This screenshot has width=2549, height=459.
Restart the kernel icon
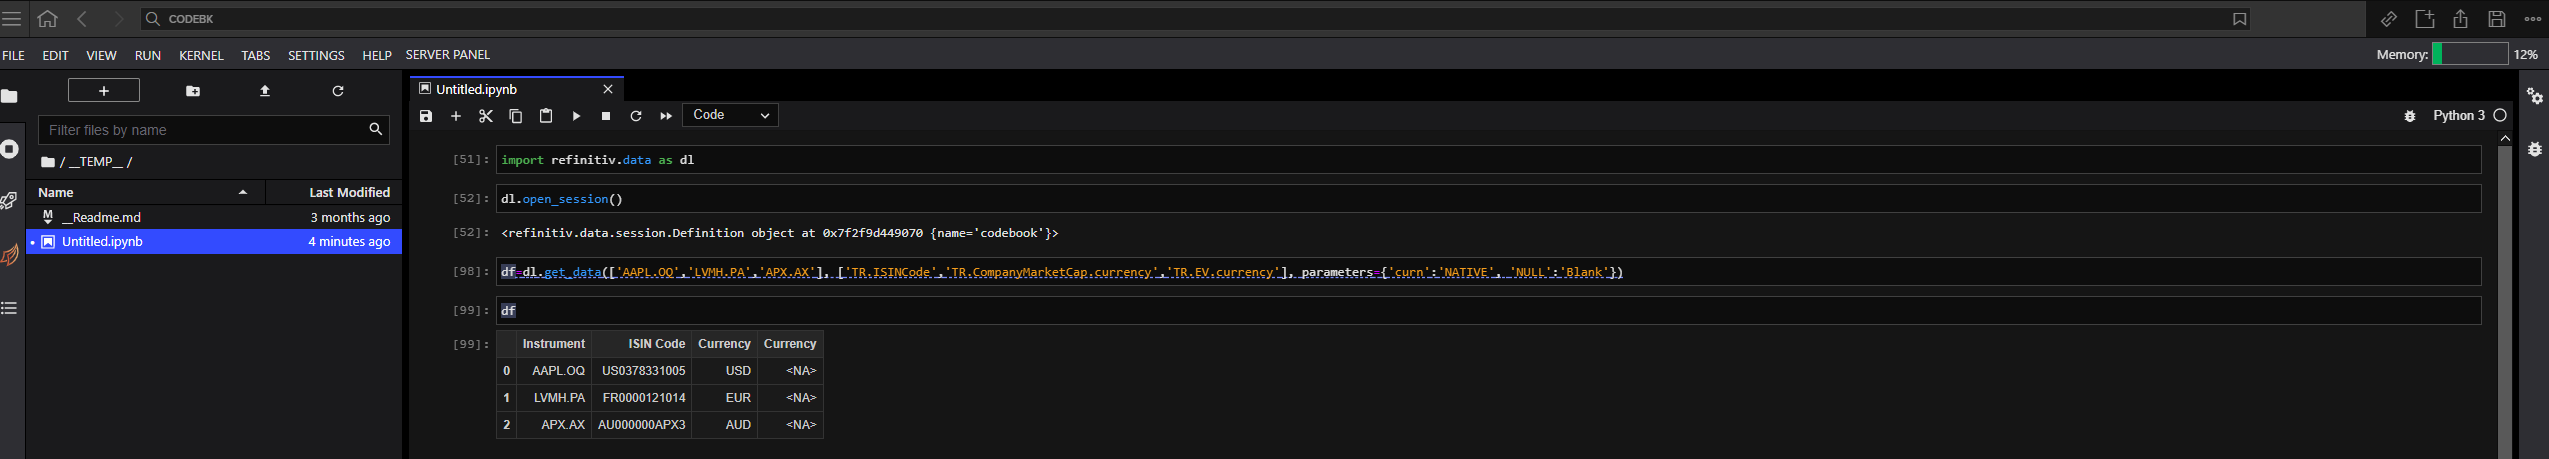click(x=636, y=116)
